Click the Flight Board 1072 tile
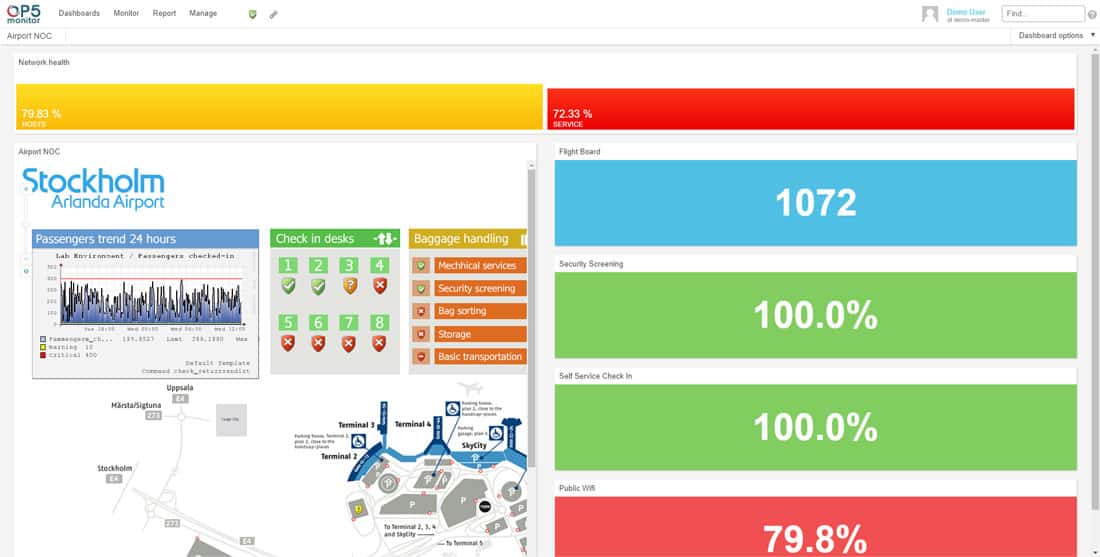 [815, 203]
